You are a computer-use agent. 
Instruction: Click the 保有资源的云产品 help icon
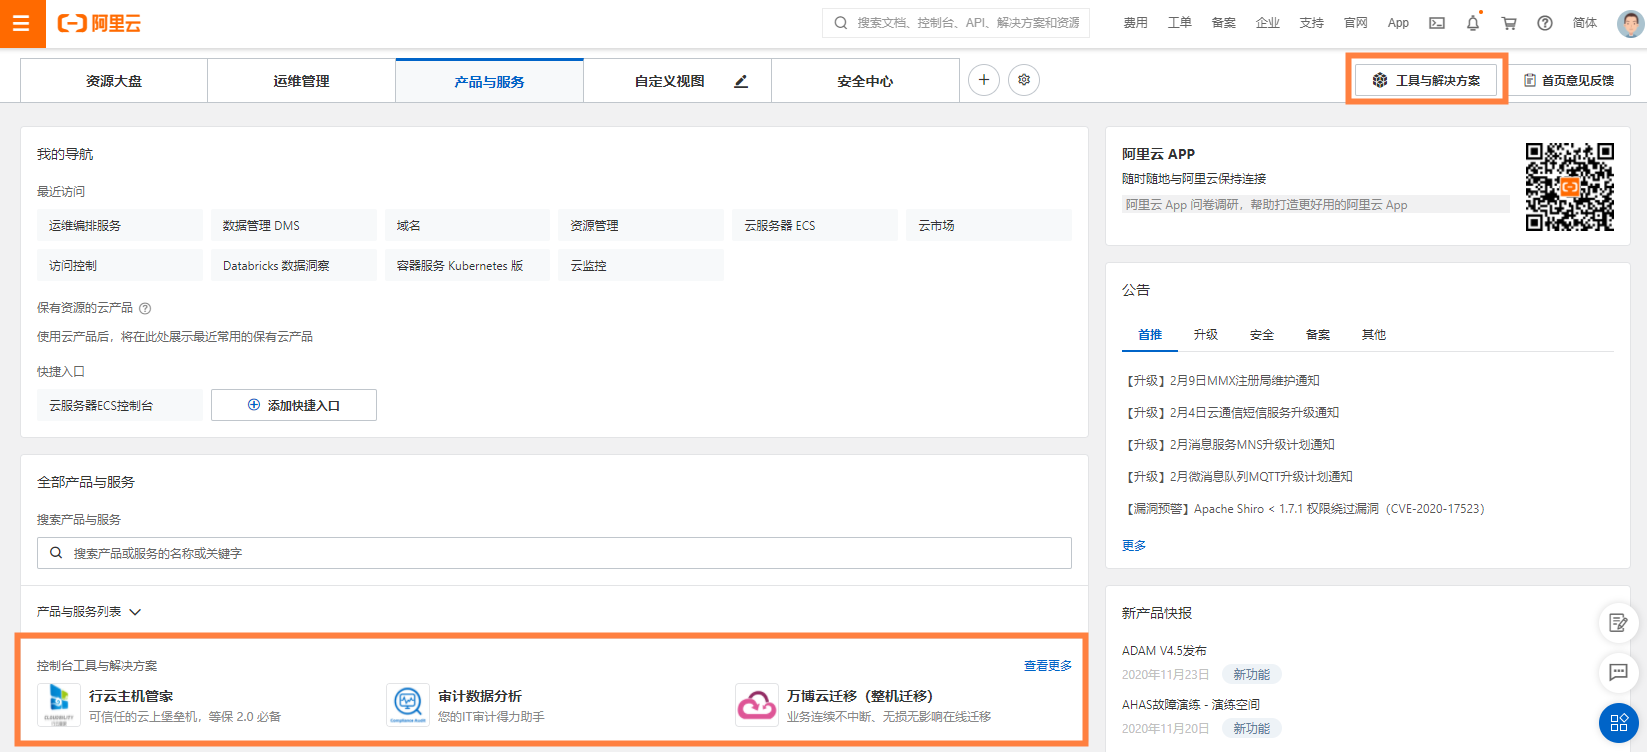(145, 308)
